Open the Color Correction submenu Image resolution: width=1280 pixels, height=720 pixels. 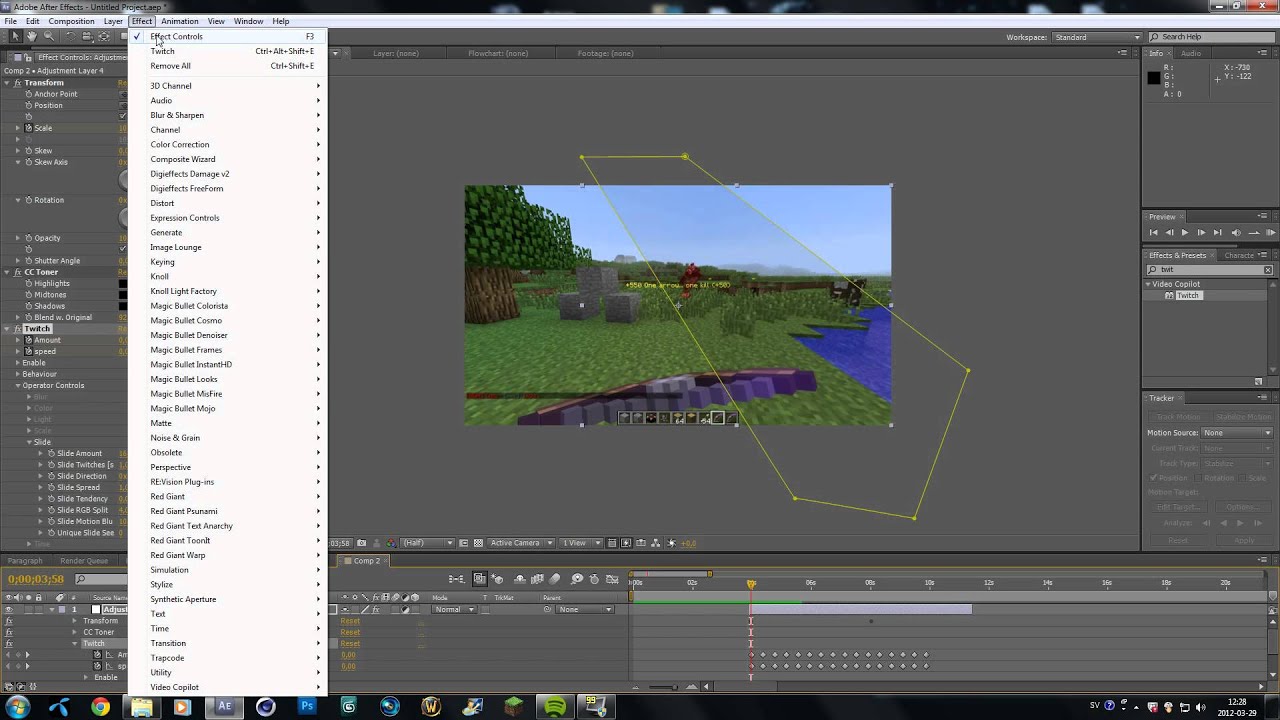(230, 144)
